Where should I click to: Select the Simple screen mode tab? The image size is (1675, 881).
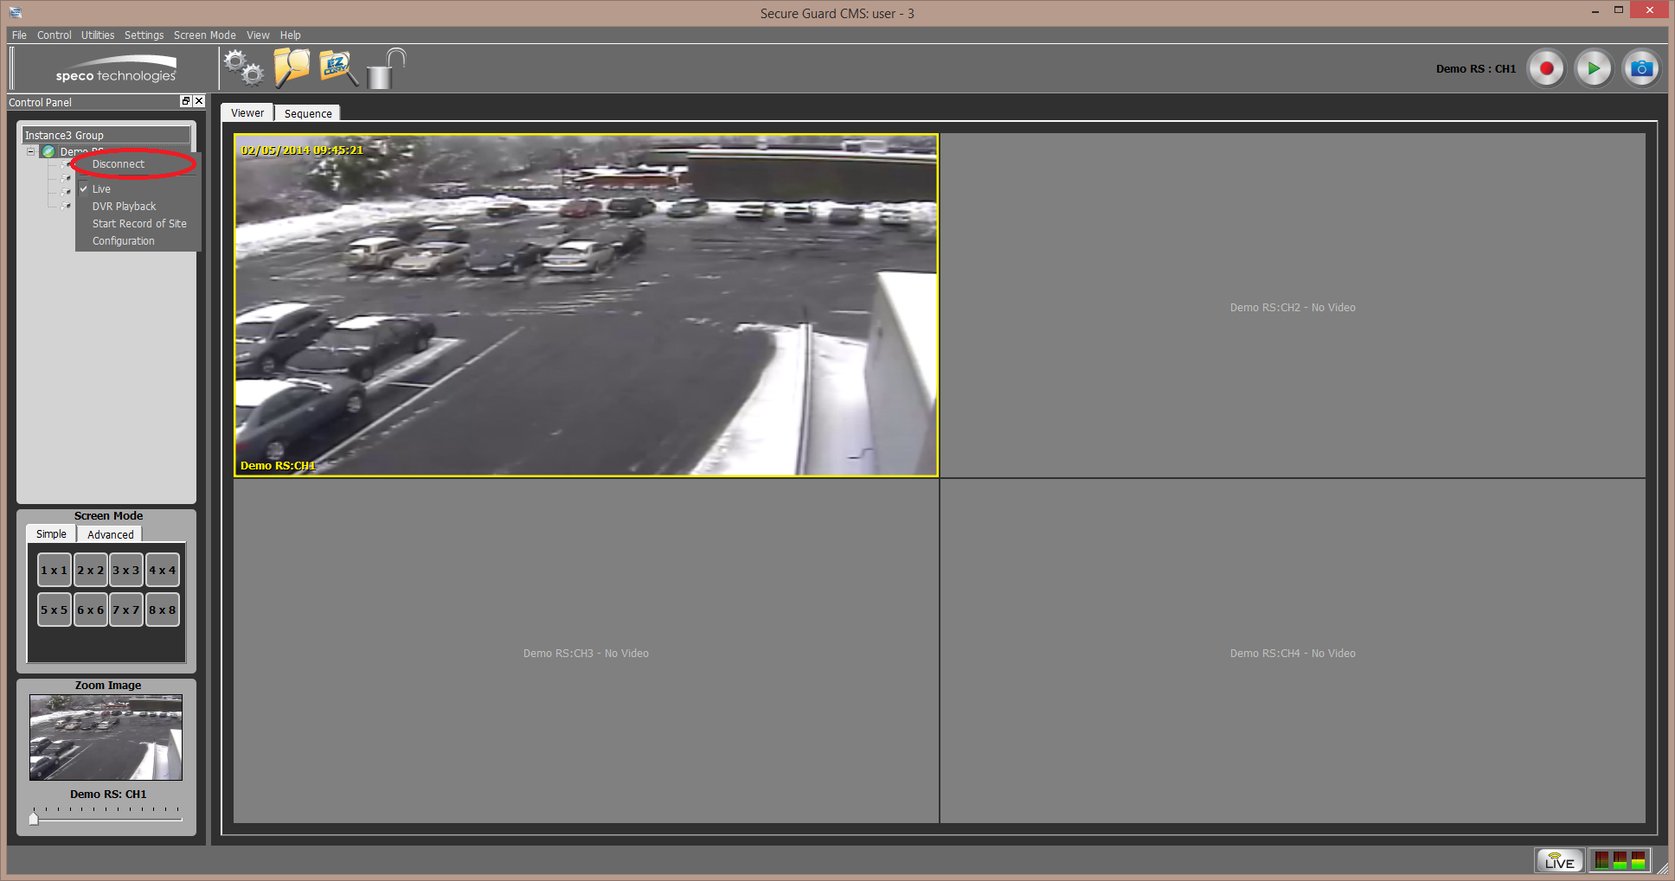point(51,534)
